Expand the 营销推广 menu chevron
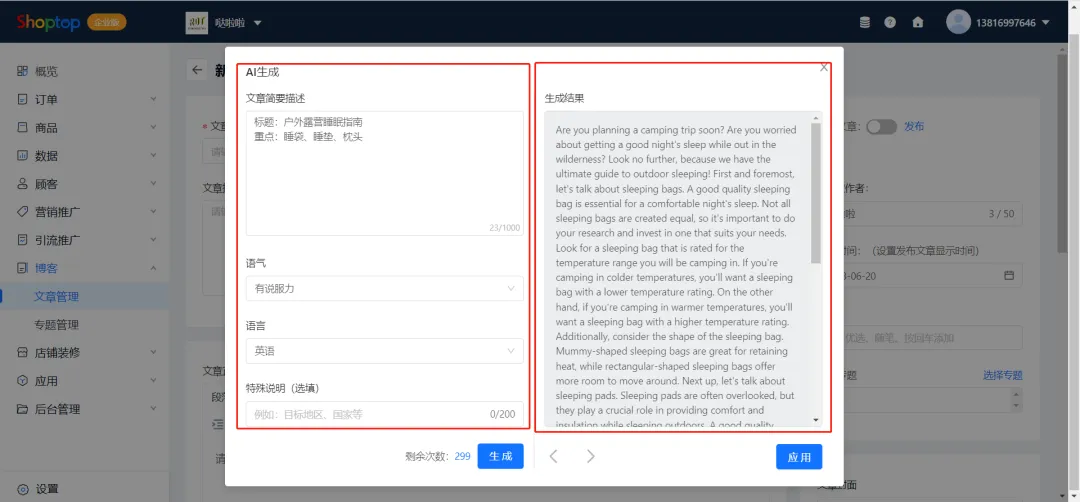Screen dimensions: 1080x502 (x=153, y=211)
